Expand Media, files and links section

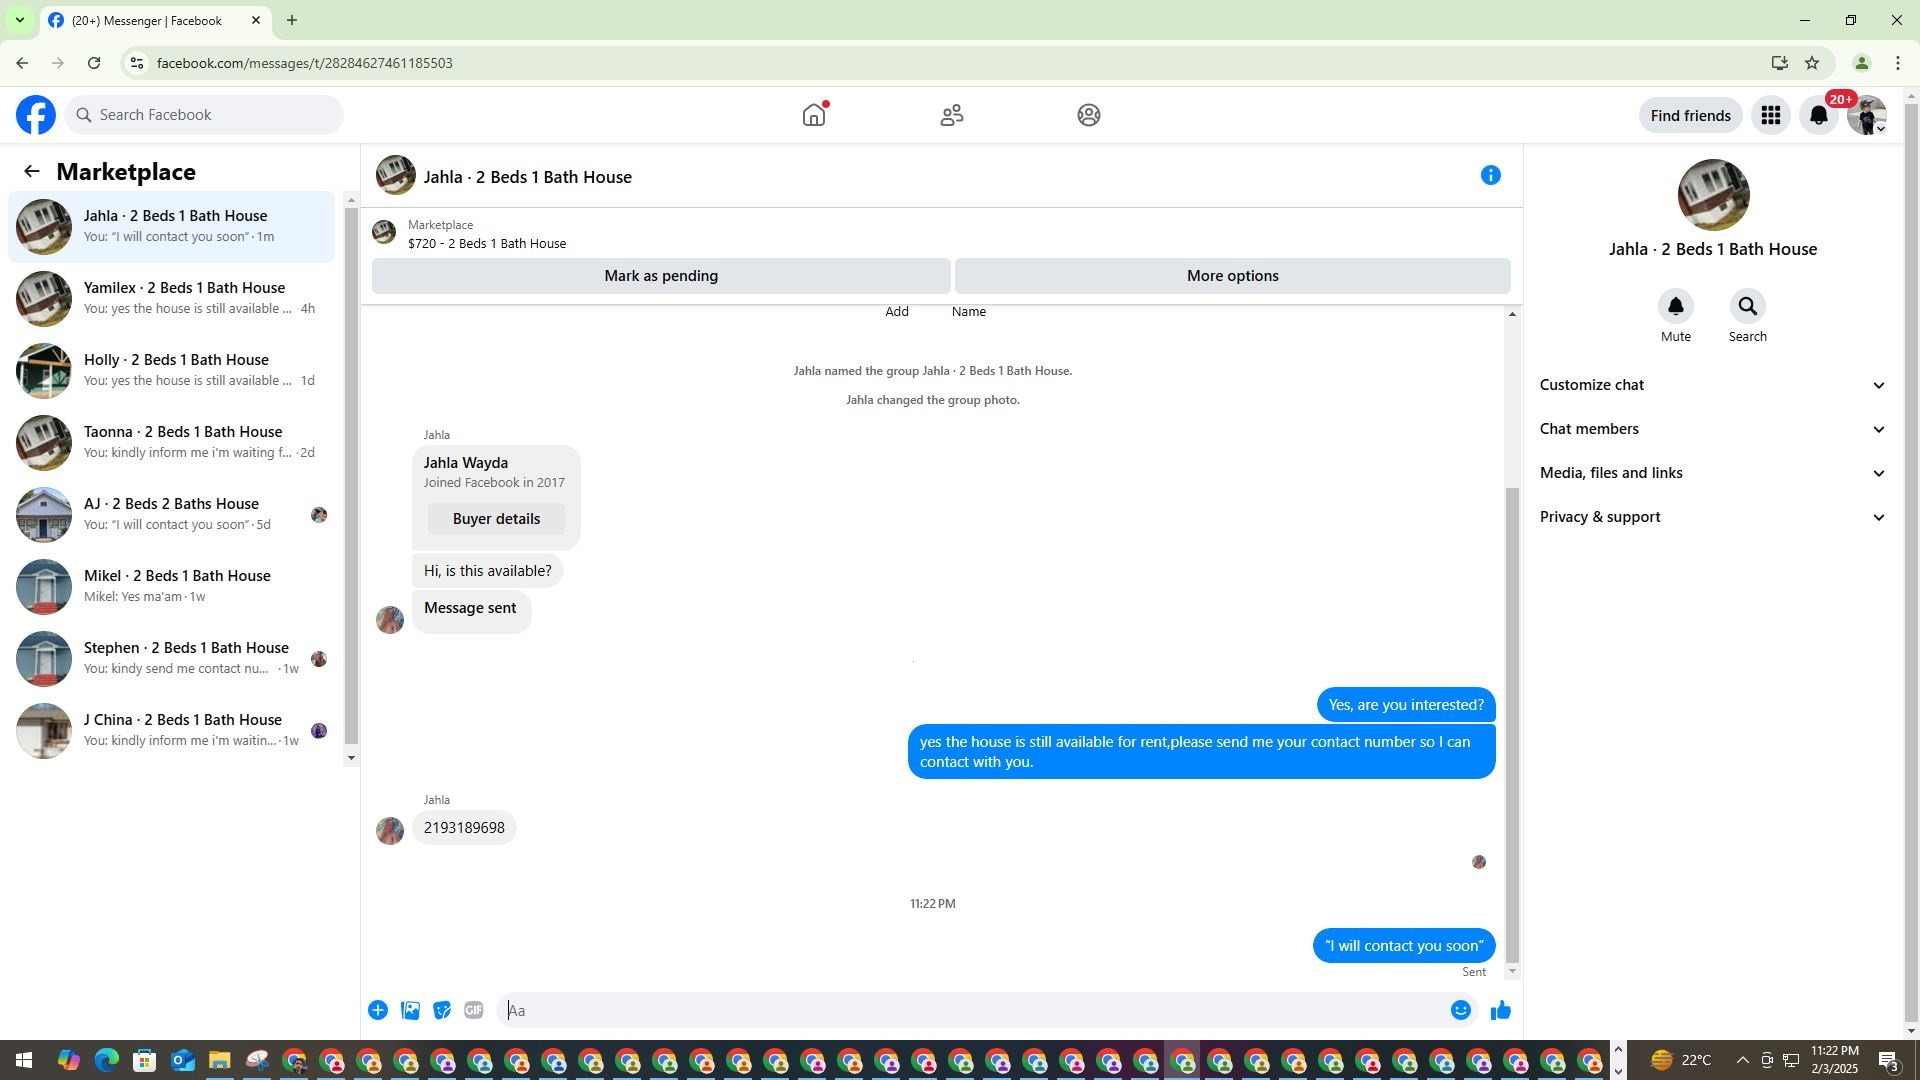(x=1713, y=473)
